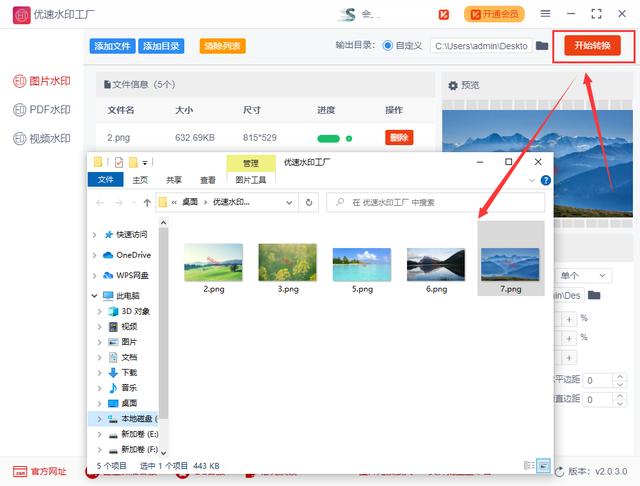Click the output path field C:\Users\admin

481,46
